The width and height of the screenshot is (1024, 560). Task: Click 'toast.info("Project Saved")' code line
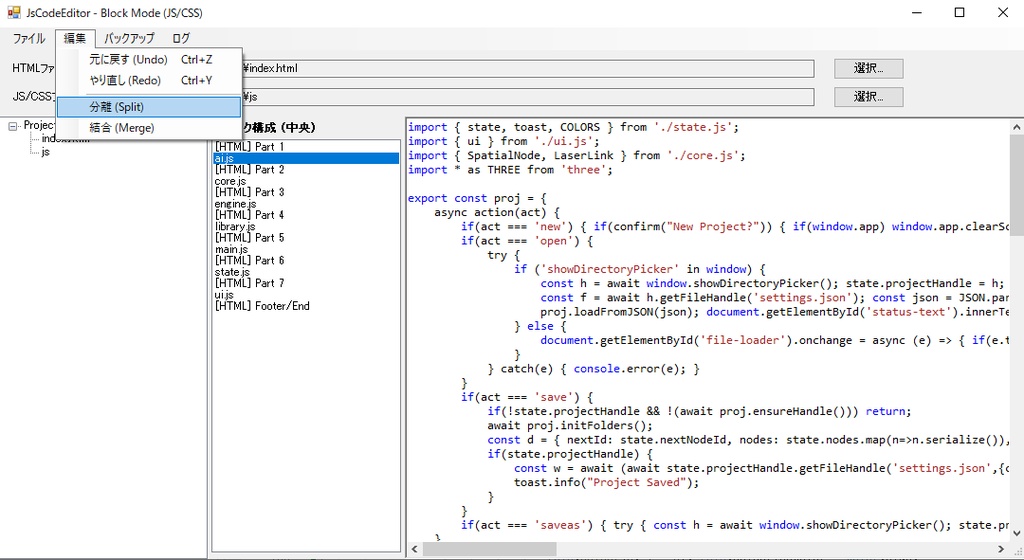click(x=606, y=483)
